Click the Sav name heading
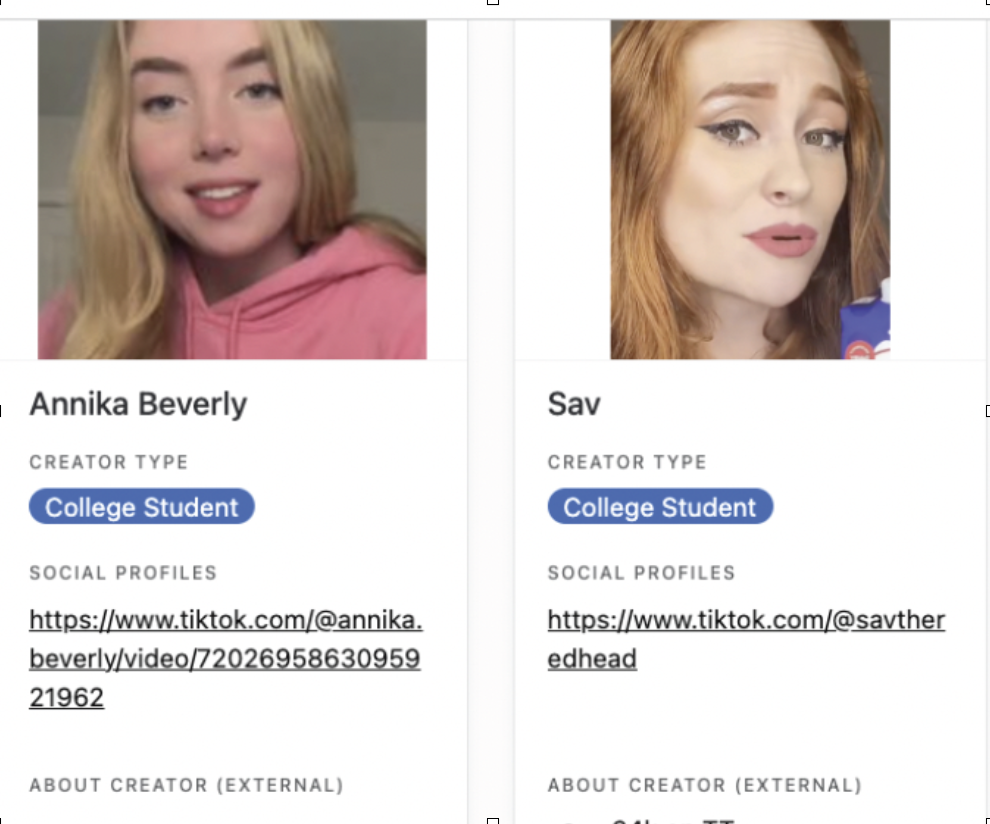Screen dimensions: 990x824 pyautogui.click(x=574, y=404)
